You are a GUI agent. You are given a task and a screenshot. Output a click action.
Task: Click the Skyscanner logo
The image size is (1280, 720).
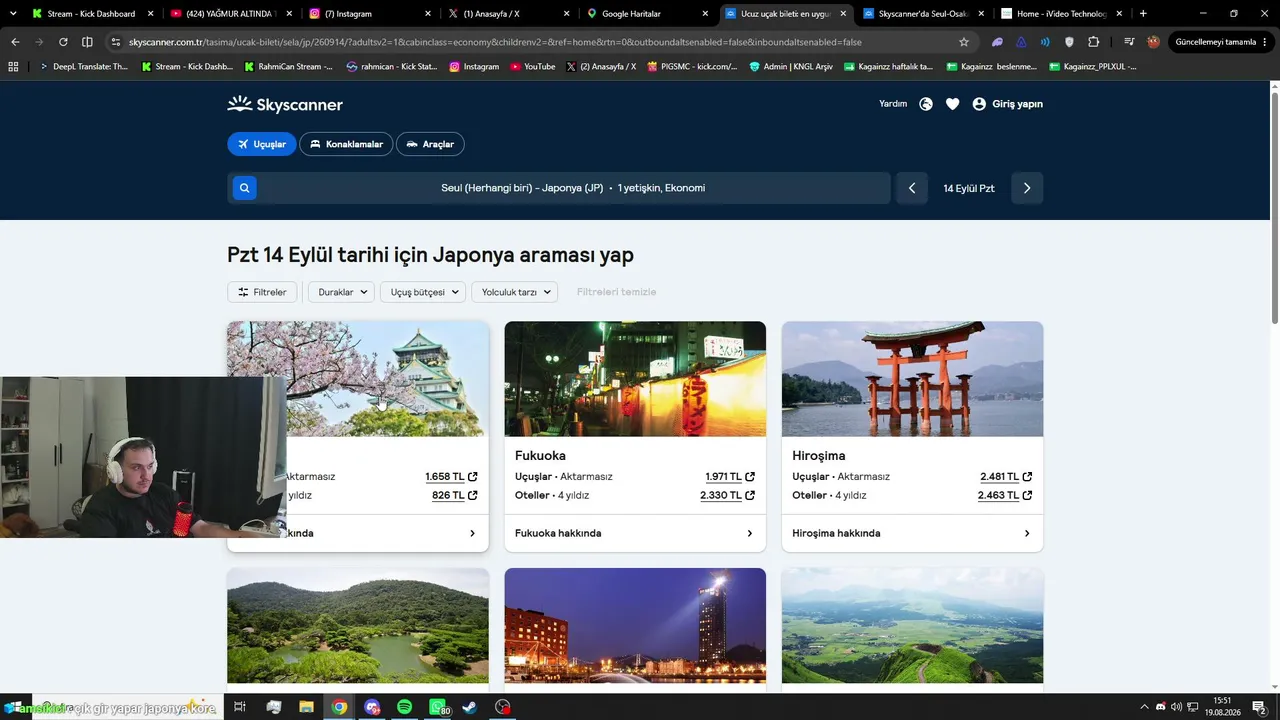click(x=285, y=104)
